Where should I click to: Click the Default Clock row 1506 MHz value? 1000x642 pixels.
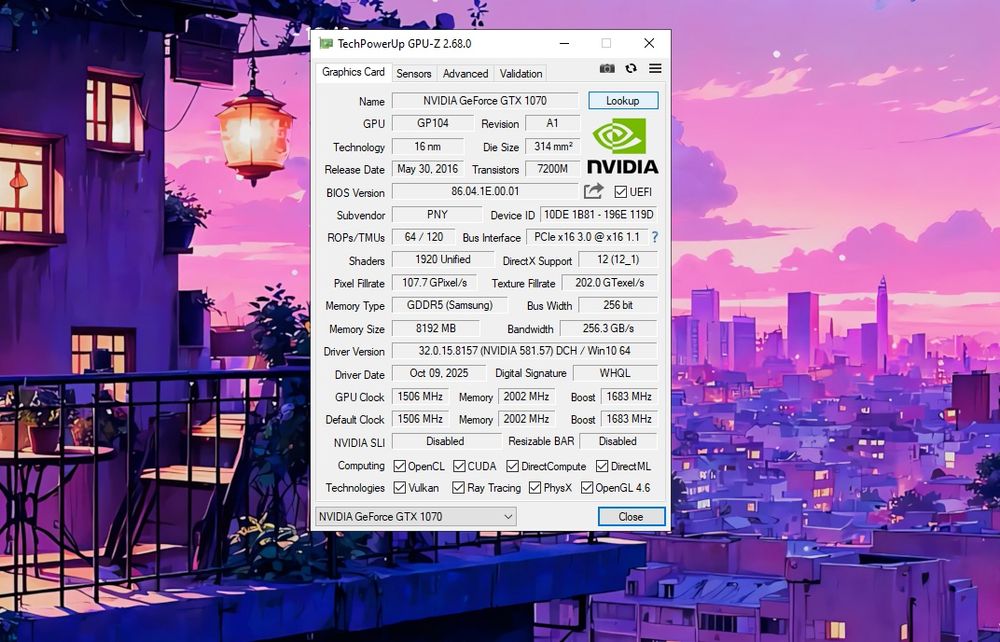[420, 419]
